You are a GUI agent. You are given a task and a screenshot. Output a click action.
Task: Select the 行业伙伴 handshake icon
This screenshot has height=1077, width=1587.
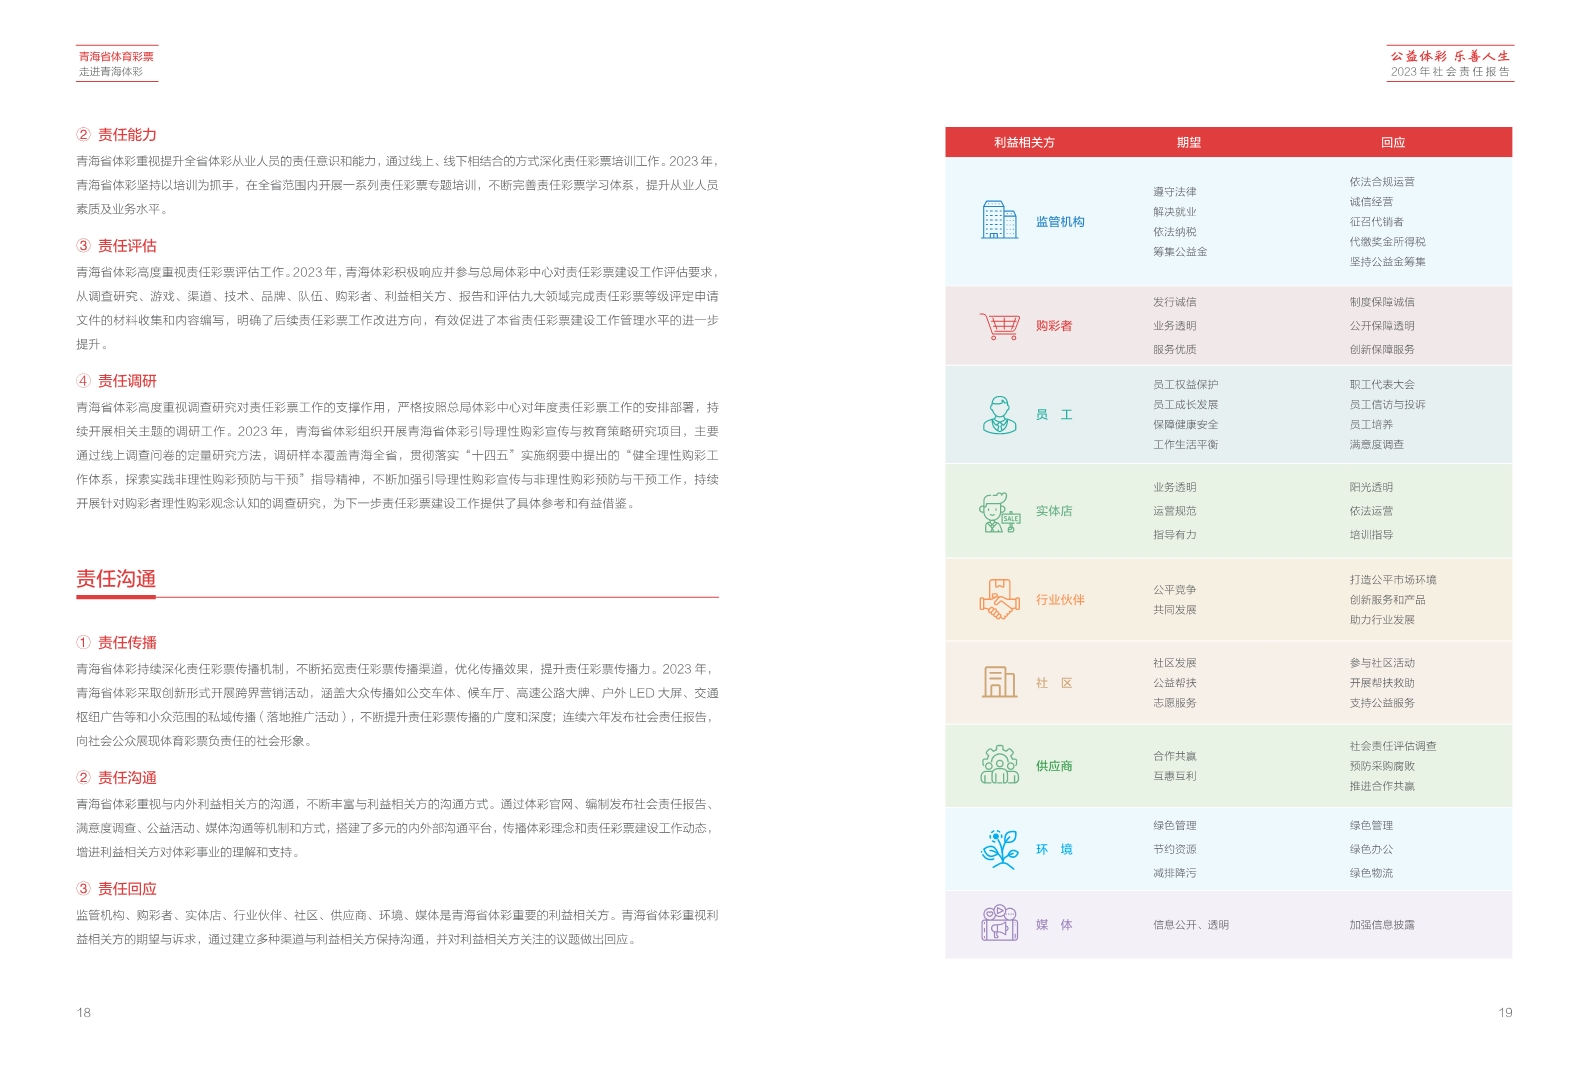999,600
